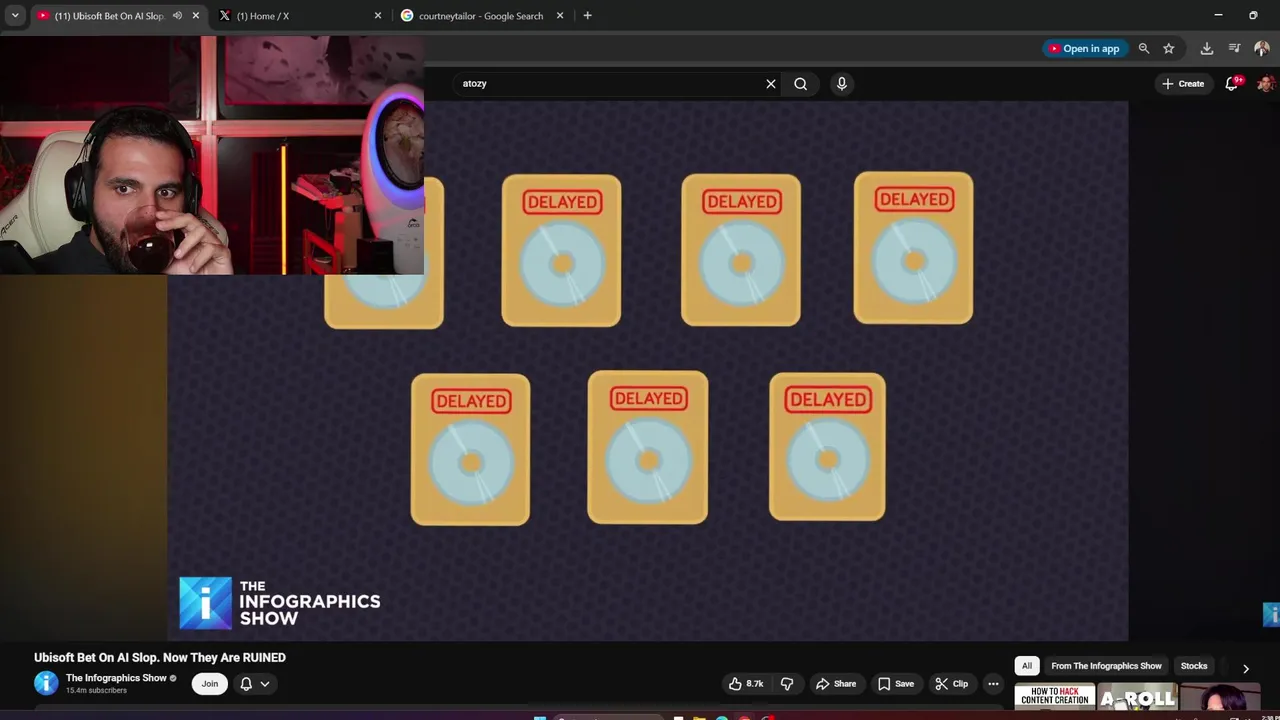Image resolution: width=1280 pixels, height=720 pixels.
Task: Expand the subscription notification dropdown arrow
Action: tap(265, 684)
